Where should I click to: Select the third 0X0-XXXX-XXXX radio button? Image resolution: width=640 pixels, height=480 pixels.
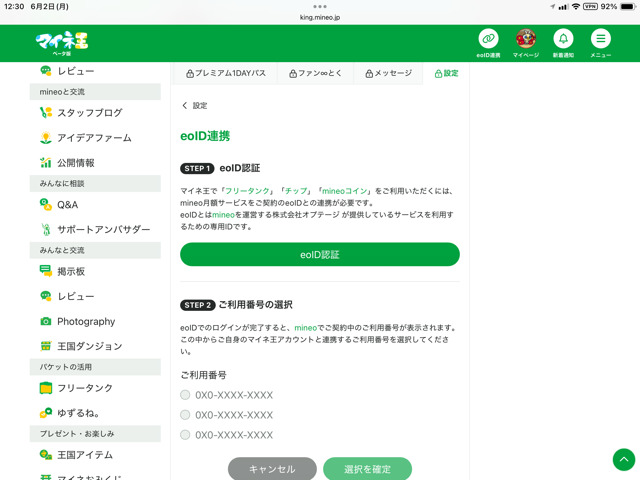(x=185, y=435)
